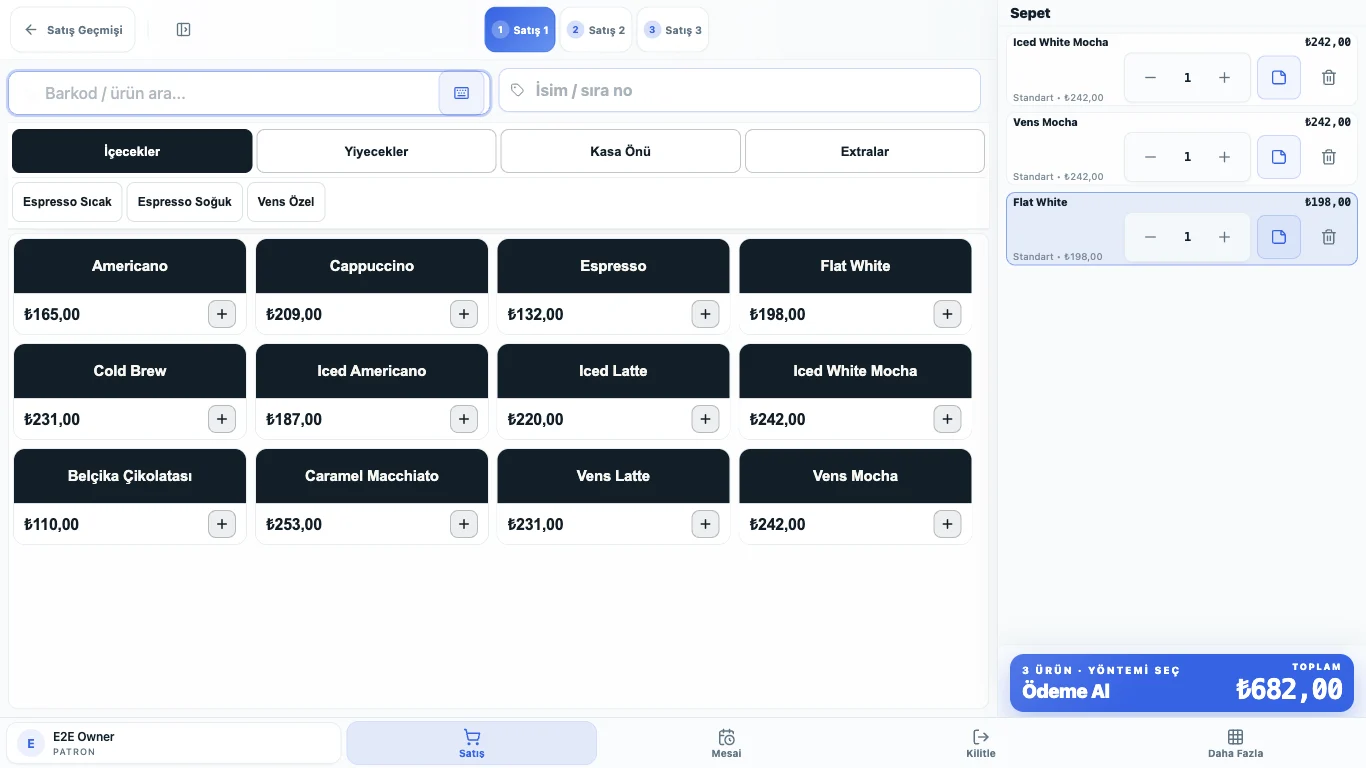Filter by Espresso Sıcak subcategory
The width and height of the screenshot is (1366, 768).
(67, 202)
